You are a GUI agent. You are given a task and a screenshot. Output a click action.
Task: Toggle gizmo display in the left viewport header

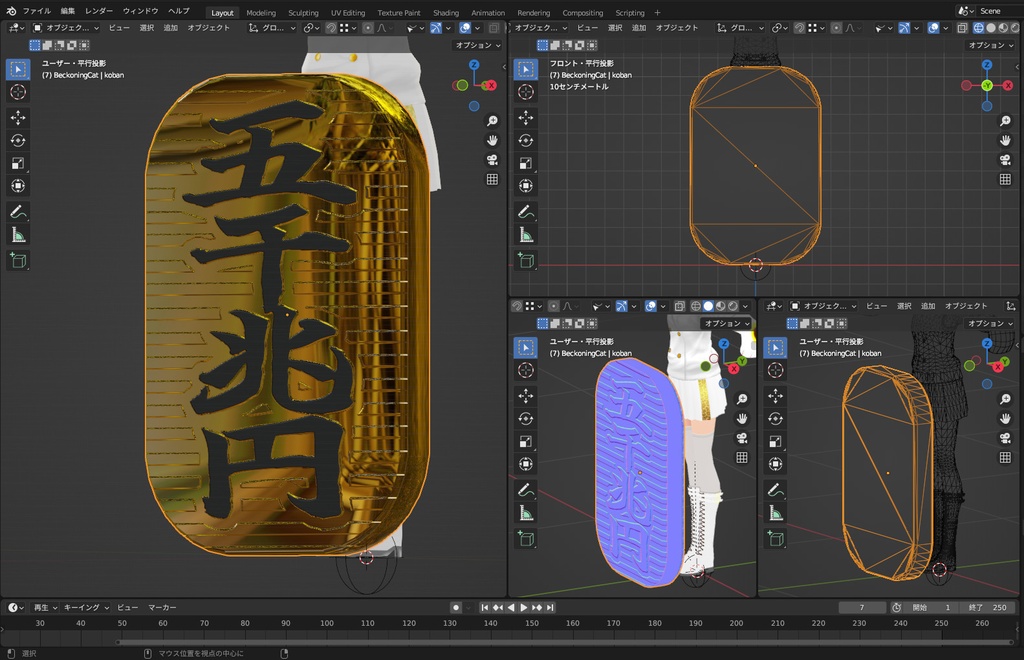[x=436, y=28]
